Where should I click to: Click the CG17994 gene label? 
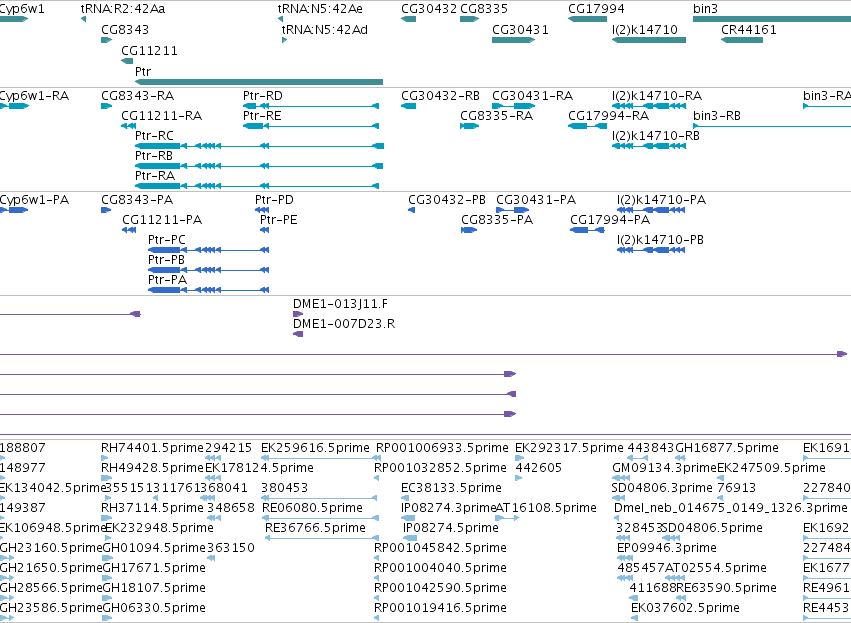point(596,9)
